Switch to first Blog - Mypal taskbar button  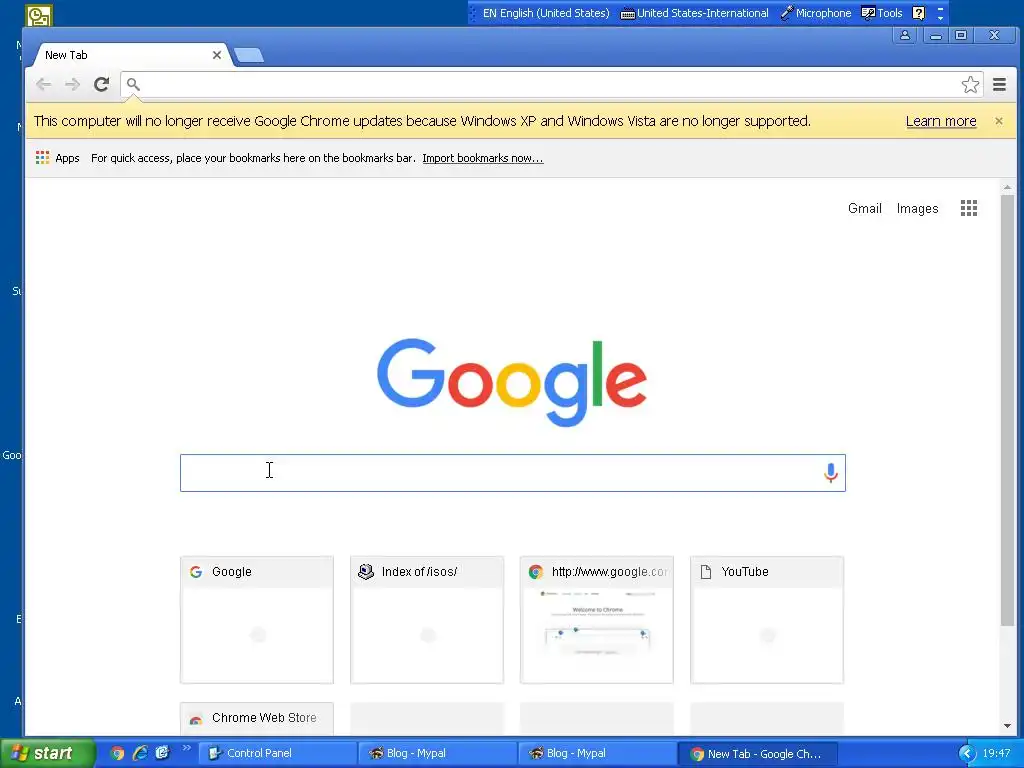click(438, 754)
